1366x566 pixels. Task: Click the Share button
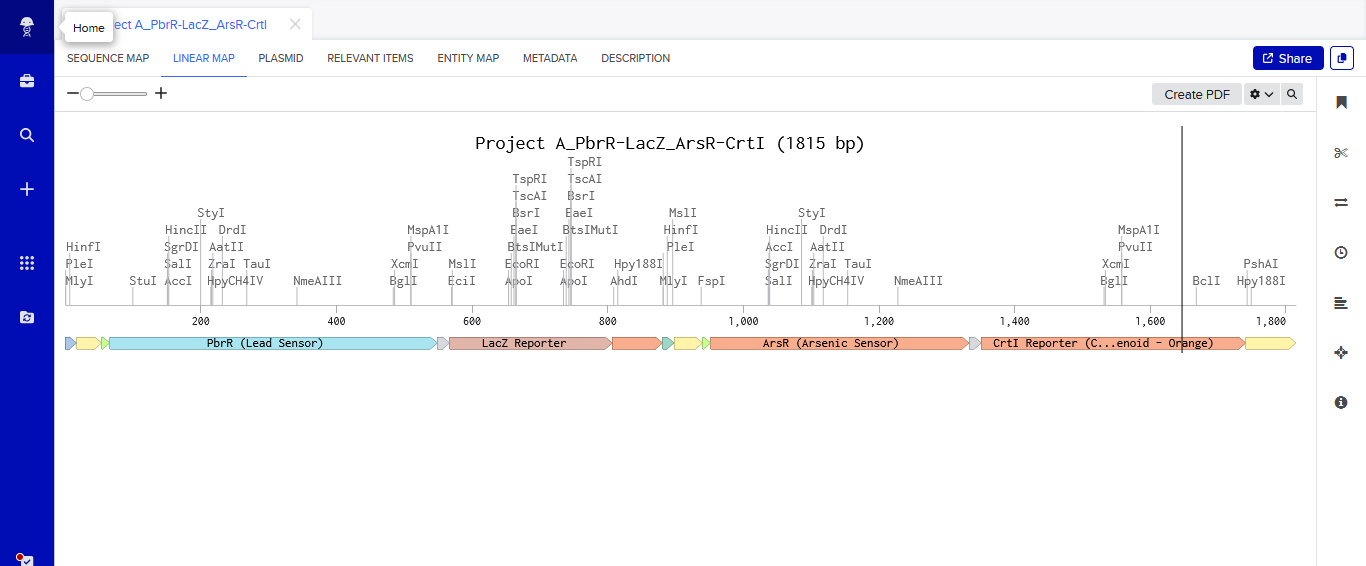(x=1288, y=58)
